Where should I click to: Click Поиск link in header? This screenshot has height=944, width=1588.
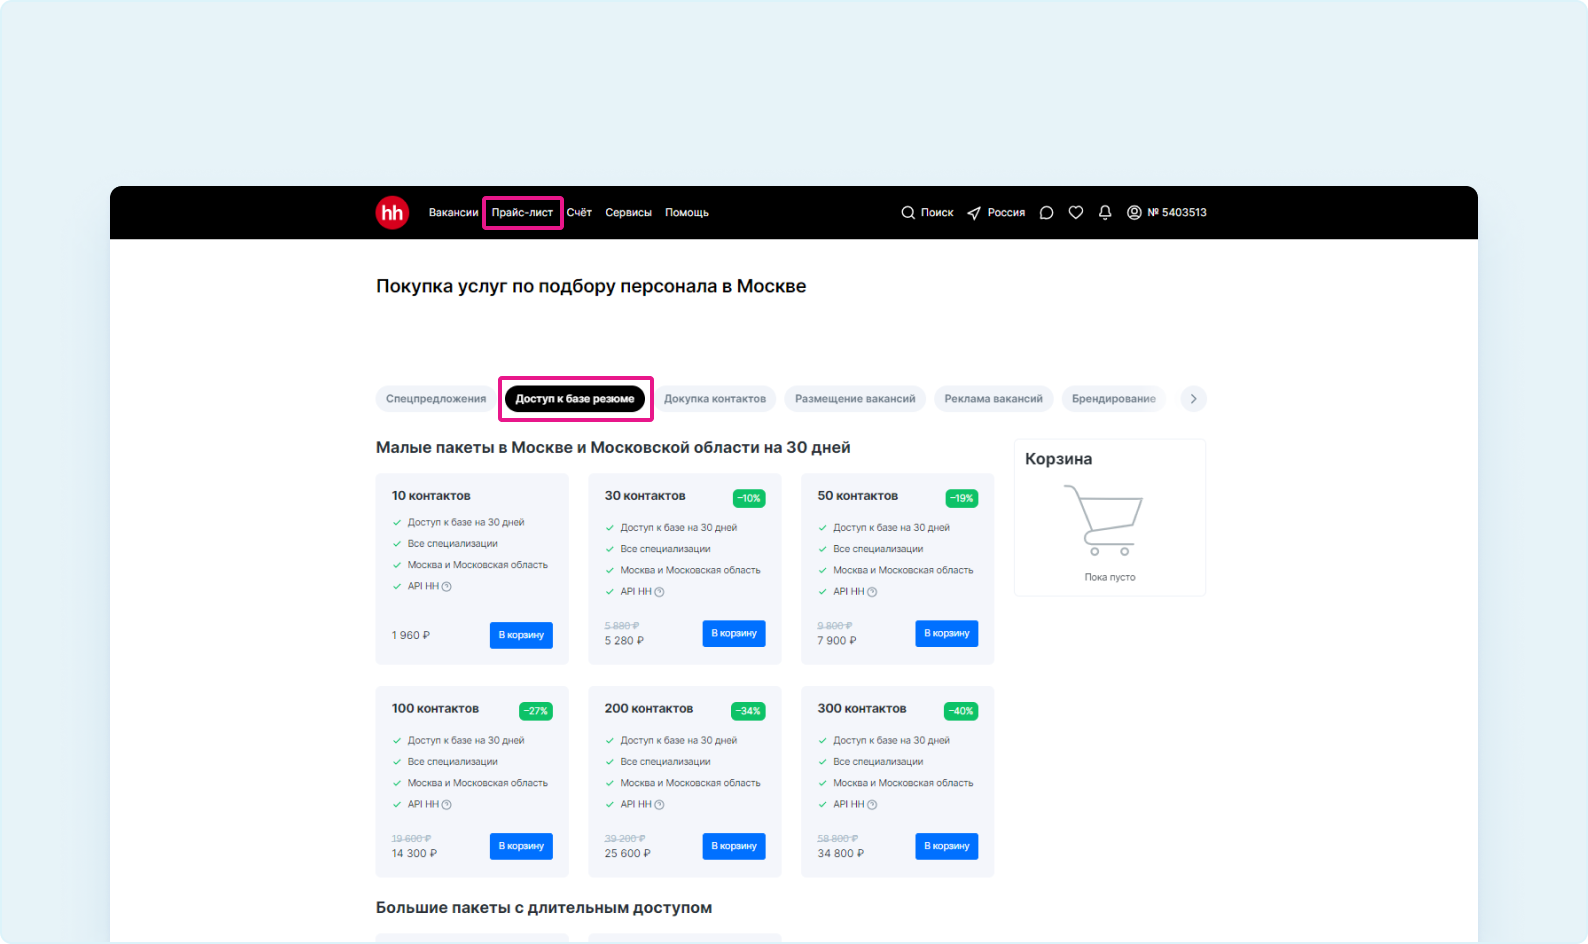(x=937, y=213)
